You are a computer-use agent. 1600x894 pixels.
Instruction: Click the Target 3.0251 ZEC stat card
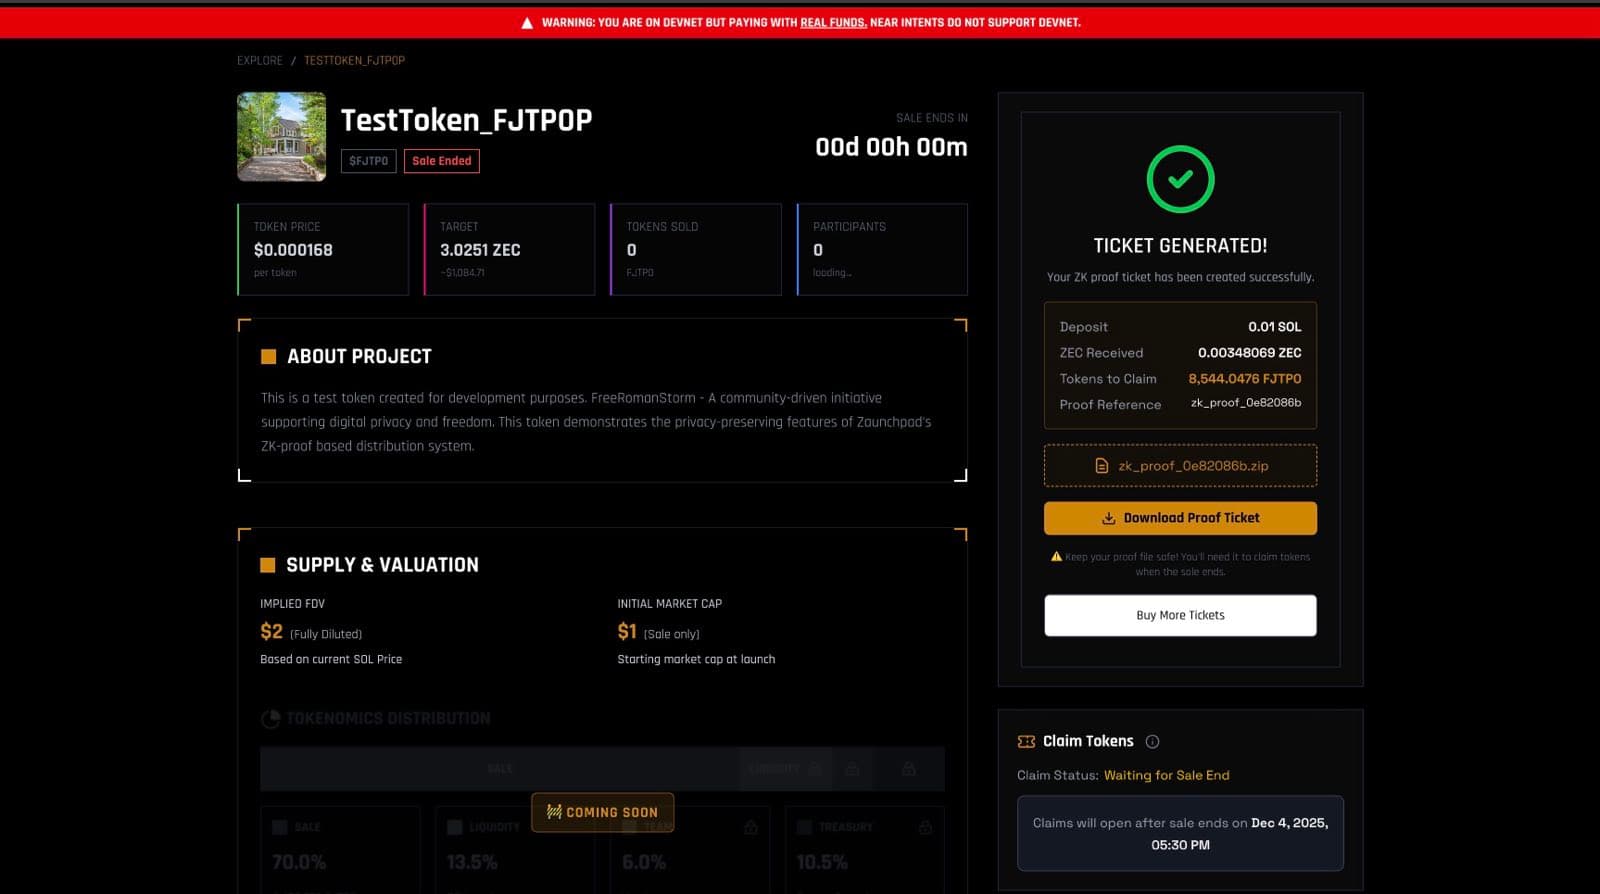(x=509, y=250)
